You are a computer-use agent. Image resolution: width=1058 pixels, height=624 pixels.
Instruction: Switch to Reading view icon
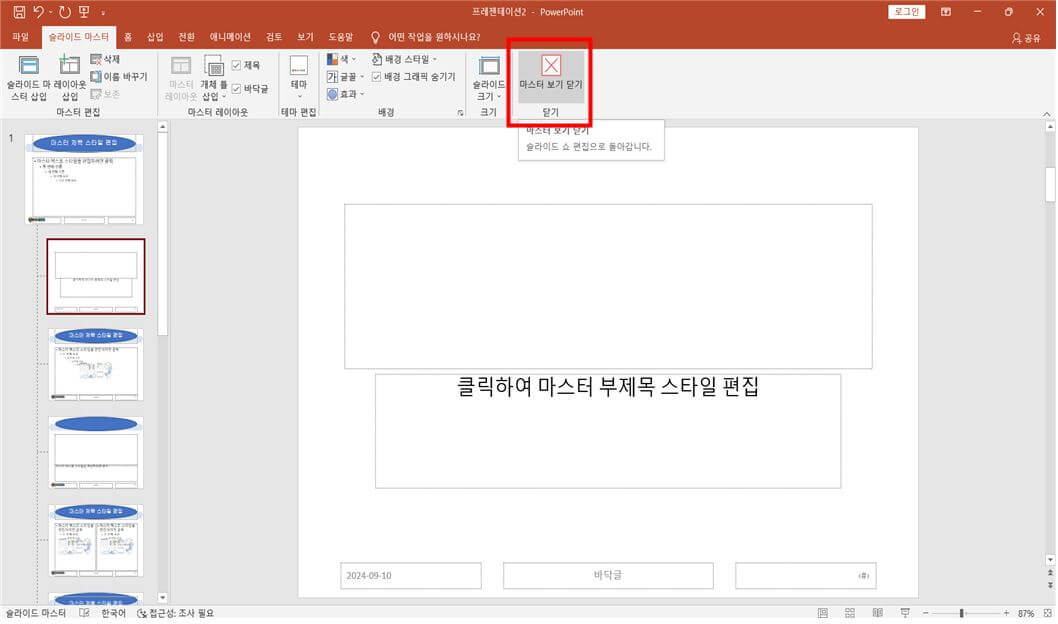877,613
